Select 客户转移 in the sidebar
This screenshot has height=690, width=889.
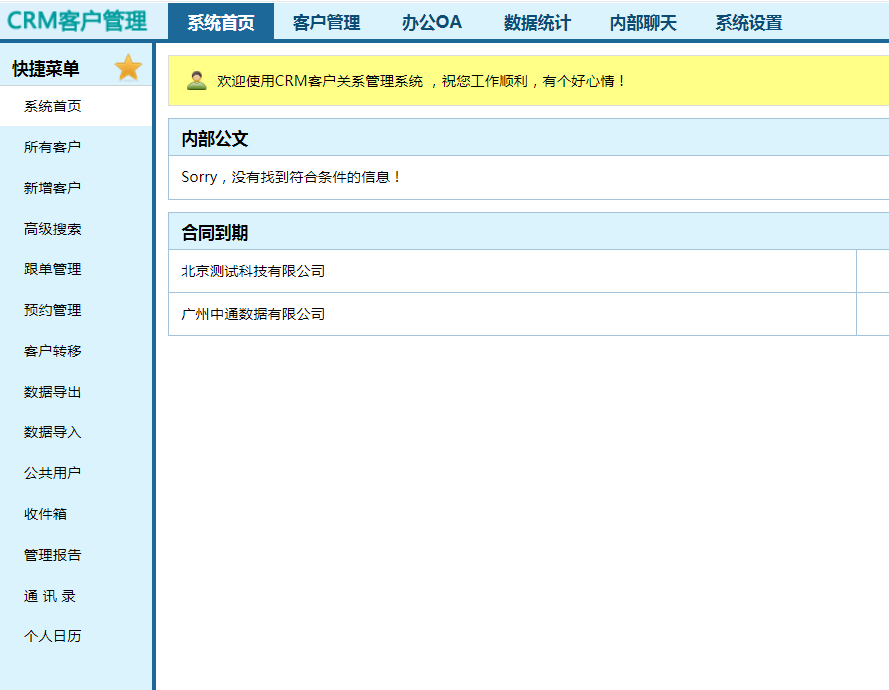point(53,351)
